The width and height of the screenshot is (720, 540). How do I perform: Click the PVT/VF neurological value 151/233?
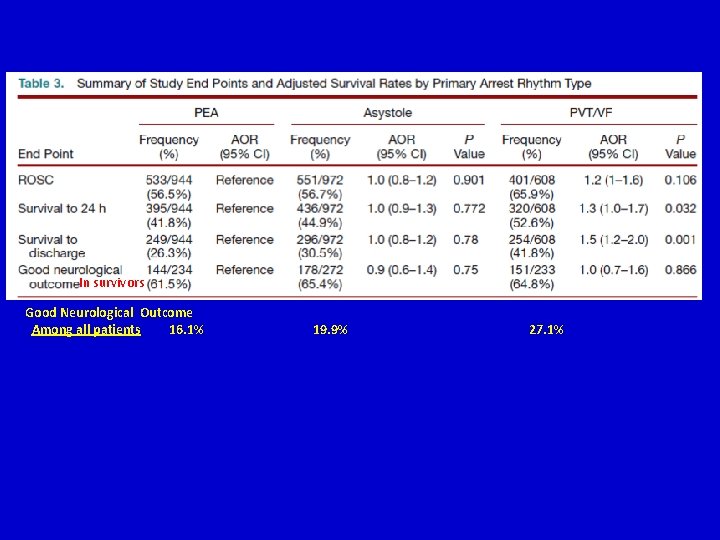[532, 270]
